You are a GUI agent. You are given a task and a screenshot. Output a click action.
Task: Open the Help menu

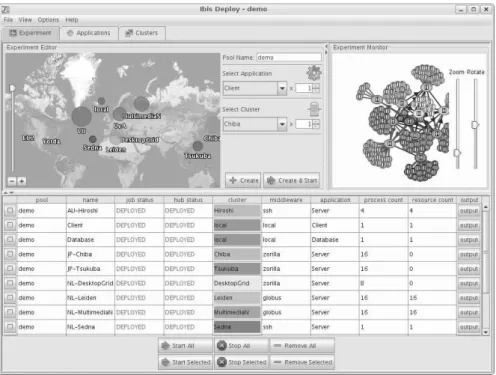(72, 20)
